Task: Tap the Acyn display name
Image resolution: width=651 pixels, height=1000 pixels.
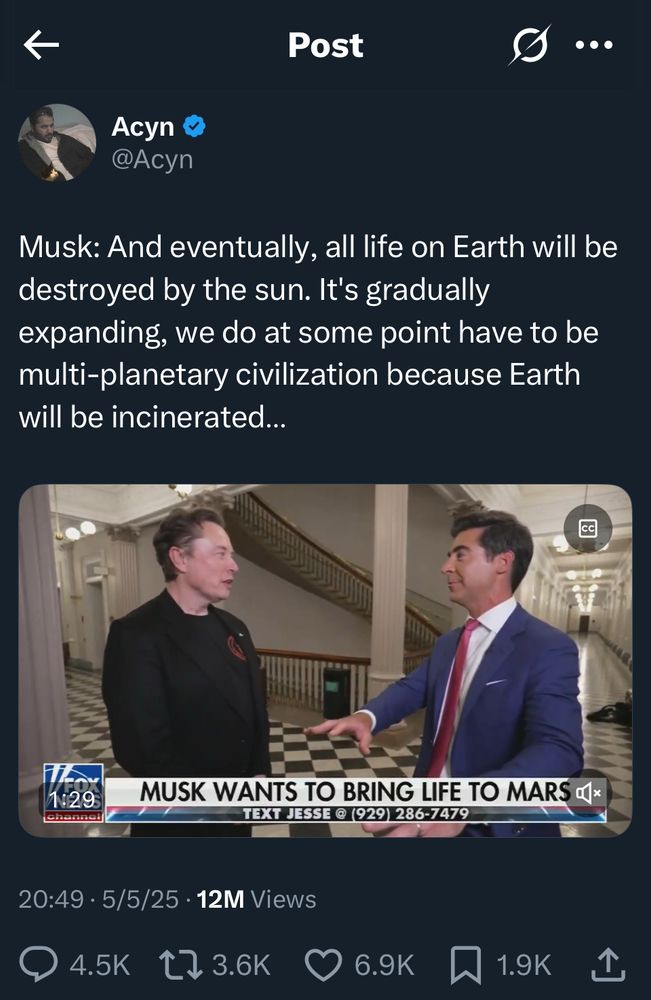Action: click(x=143, y=126)
